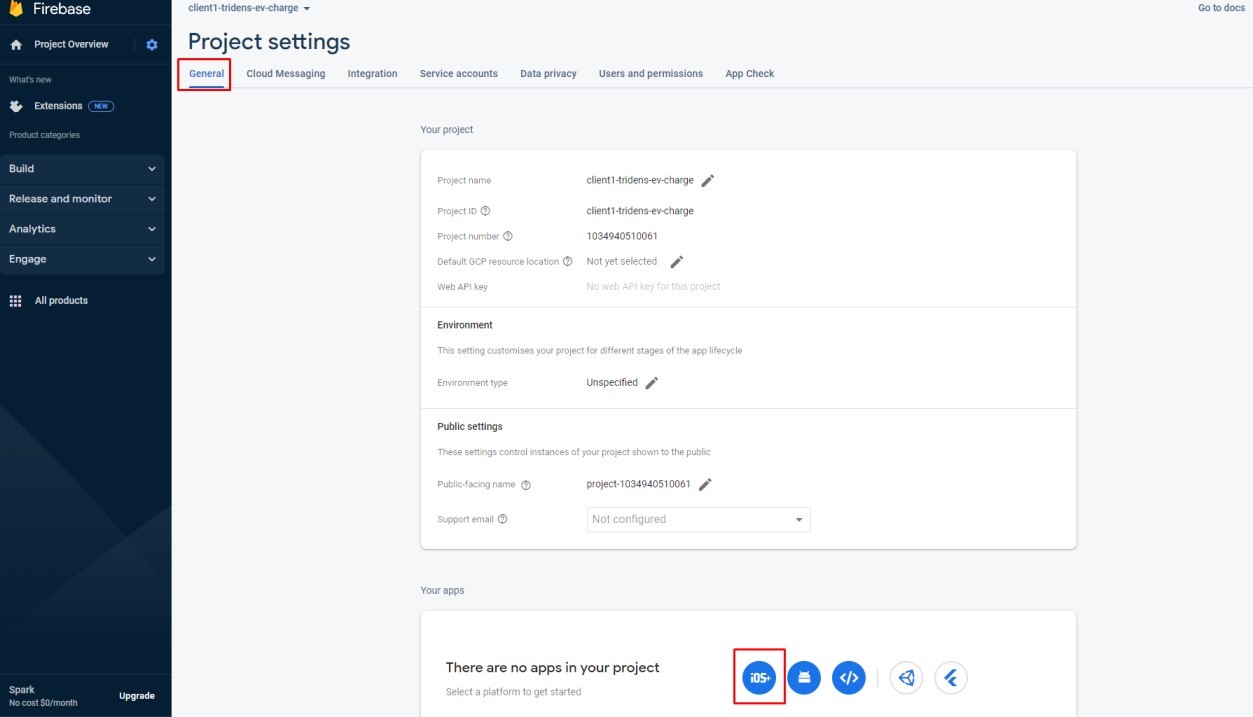Click the iOS+ app platform icon
This screenshot has width=1253, height=717.
[759, 678]
